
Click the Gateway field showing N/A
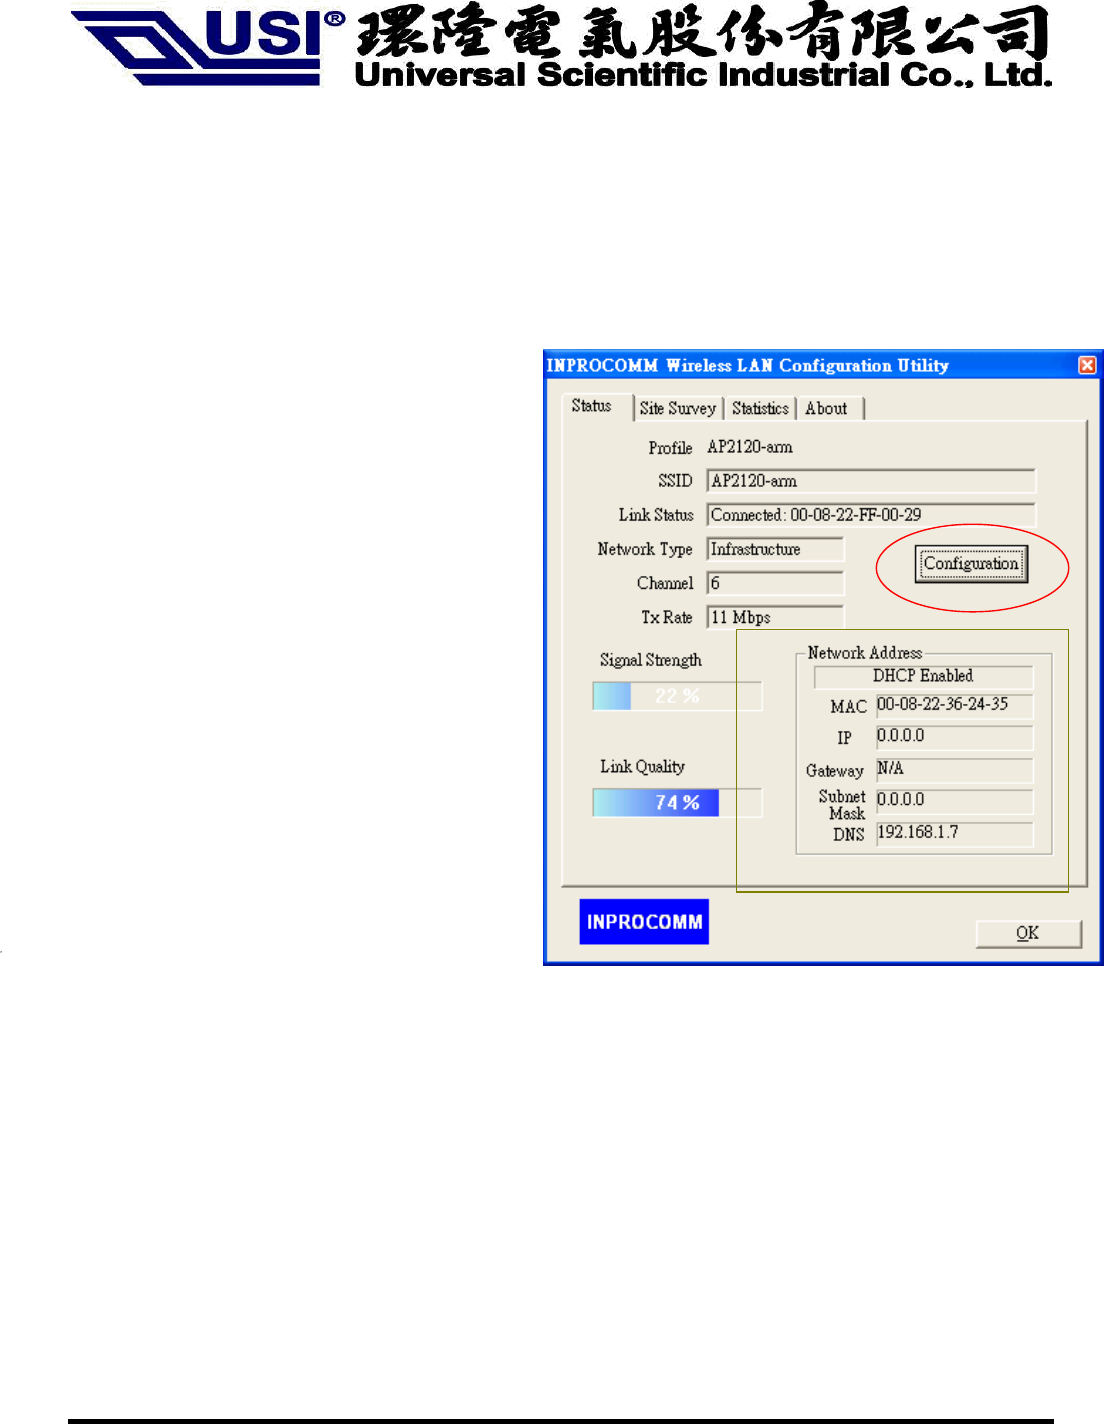(x=954, y=770)
